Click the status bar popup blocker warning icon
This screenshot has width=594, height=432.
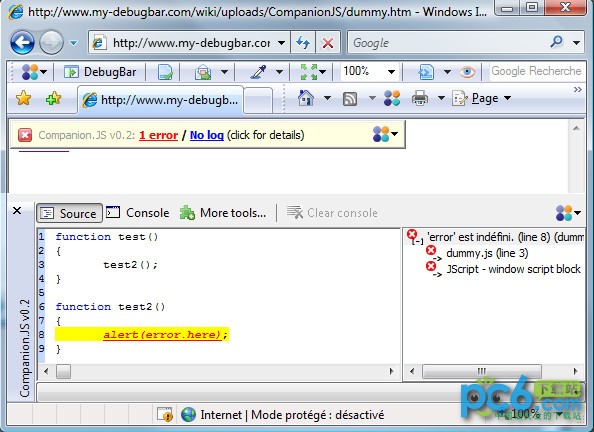[165, 415]
